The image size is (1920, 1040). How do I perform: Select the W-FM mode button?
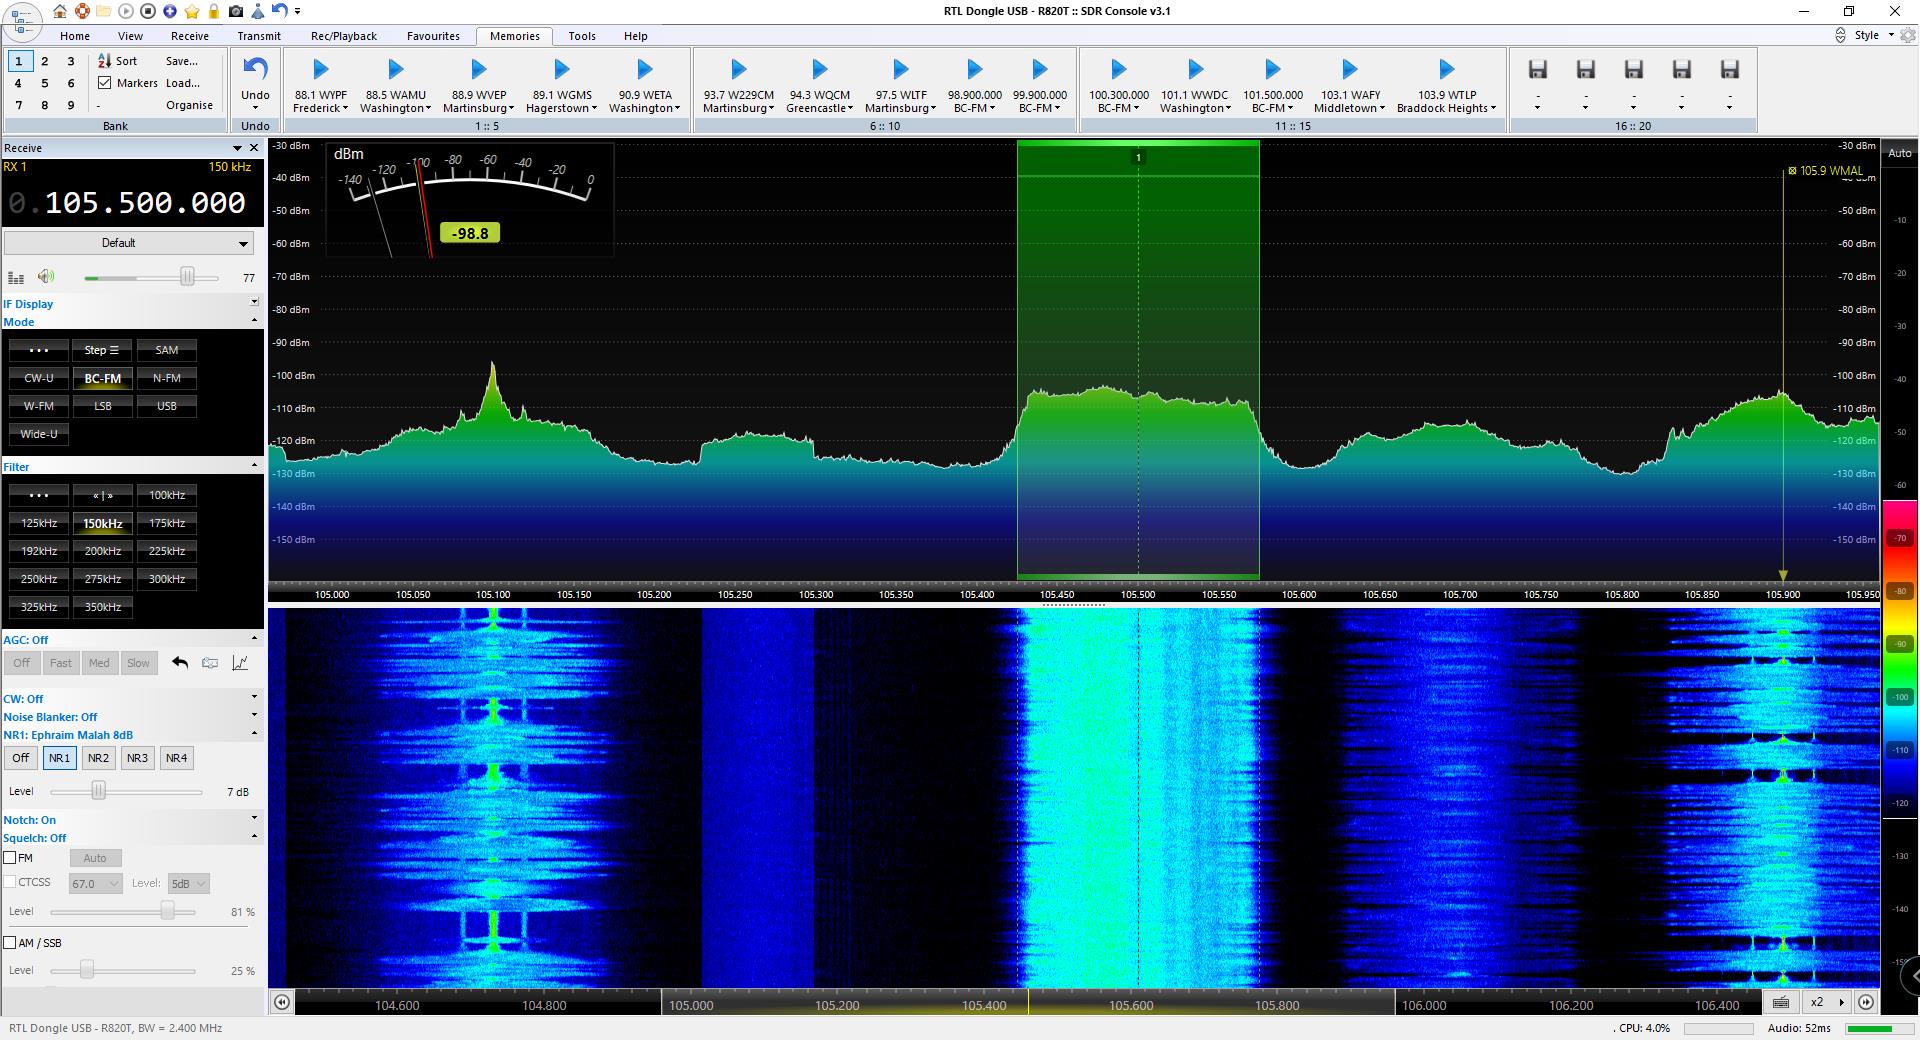tap(39, 406)
